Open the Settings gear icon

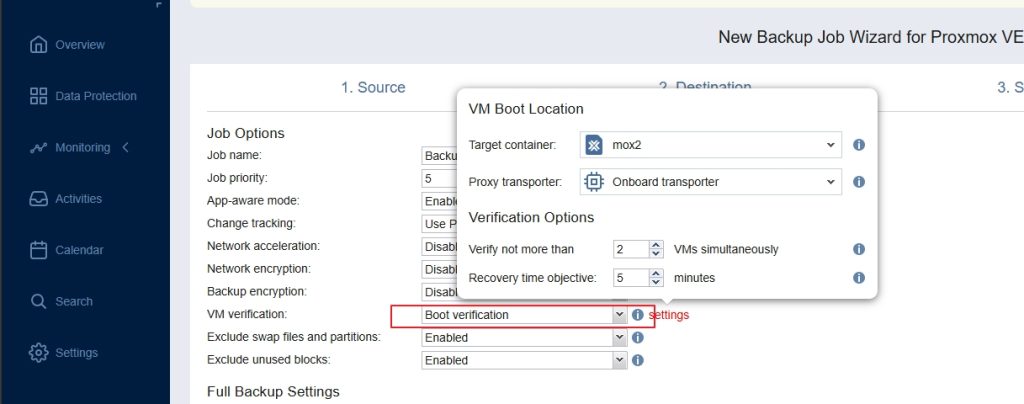[39, 353]
